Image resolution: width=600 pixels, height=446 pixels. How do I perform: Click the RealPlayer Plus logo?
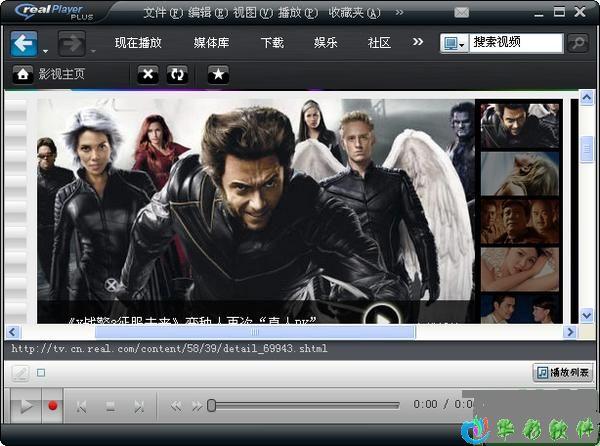point(55,12)
